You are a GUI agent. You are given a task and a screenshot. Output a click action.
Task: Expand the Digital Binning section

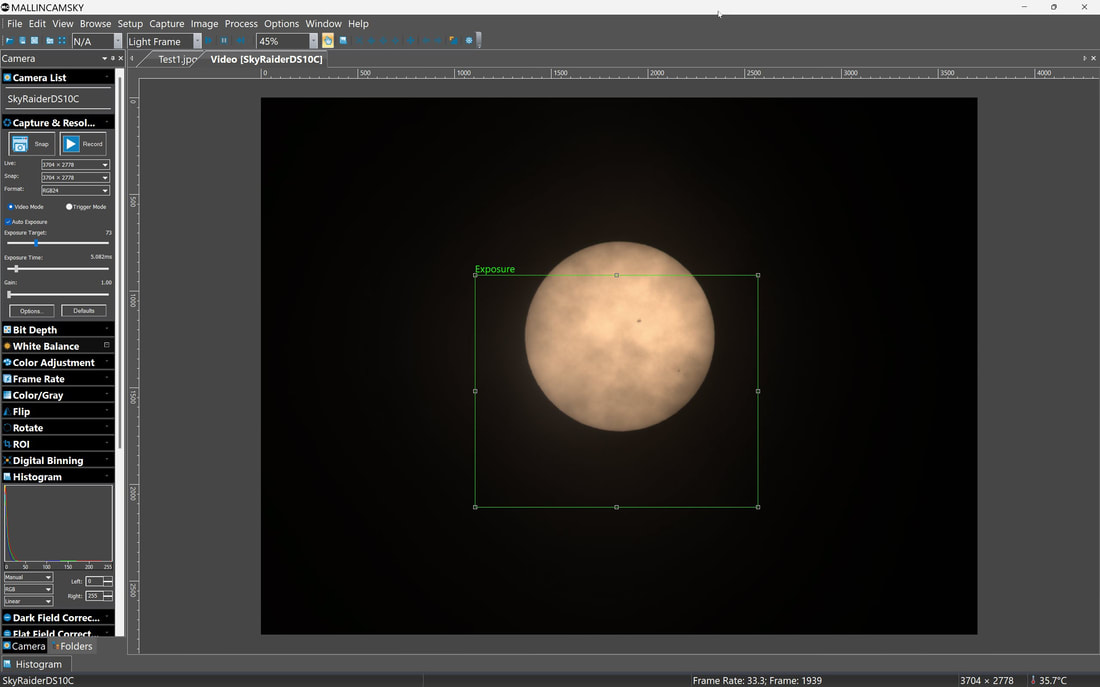coord(107,460)
